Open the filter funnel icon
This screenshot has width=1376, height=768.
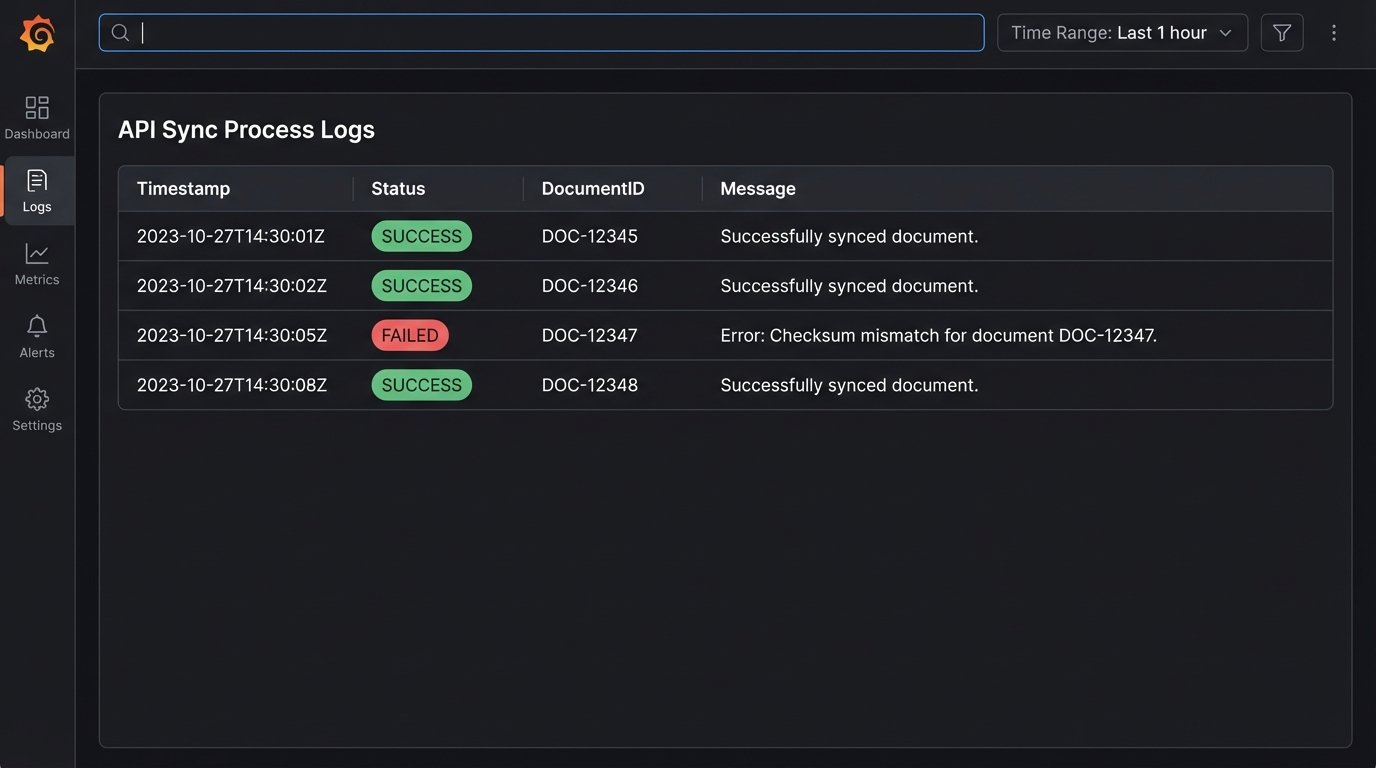tap(1281, 32)
